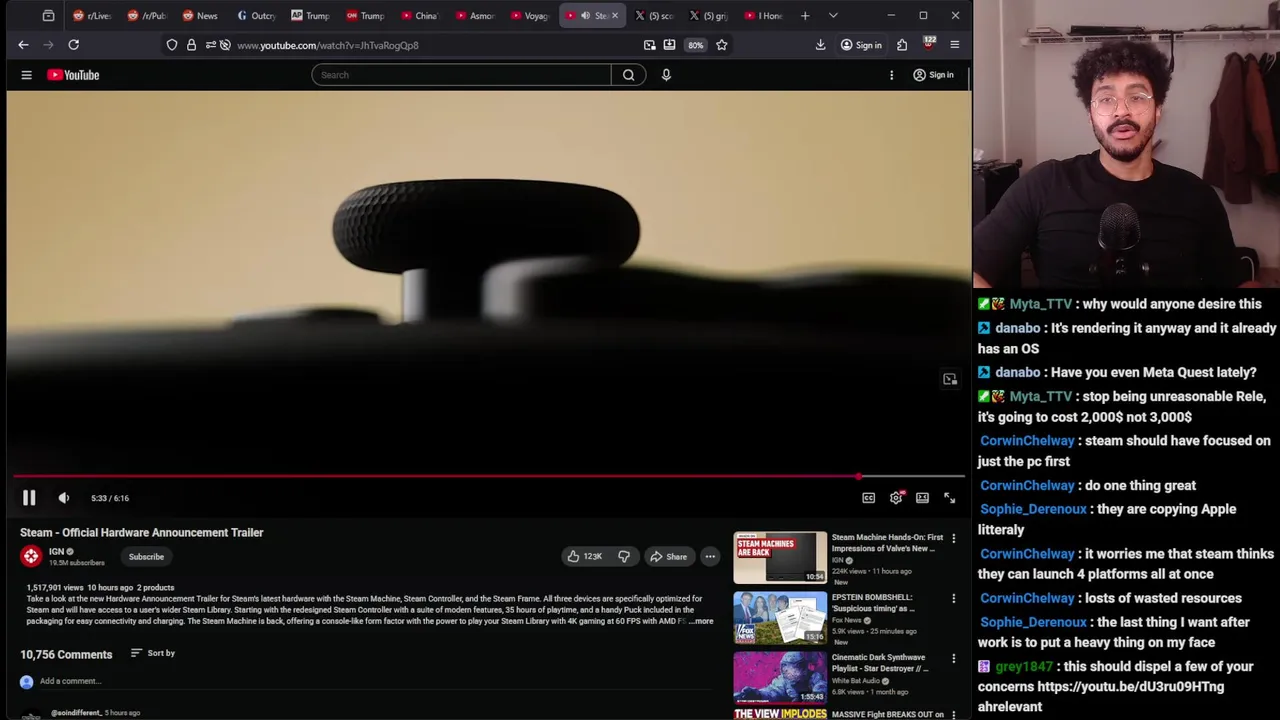Switch to the AP Trump tab
1280x720 pixels.
click(x=310, y=16)
